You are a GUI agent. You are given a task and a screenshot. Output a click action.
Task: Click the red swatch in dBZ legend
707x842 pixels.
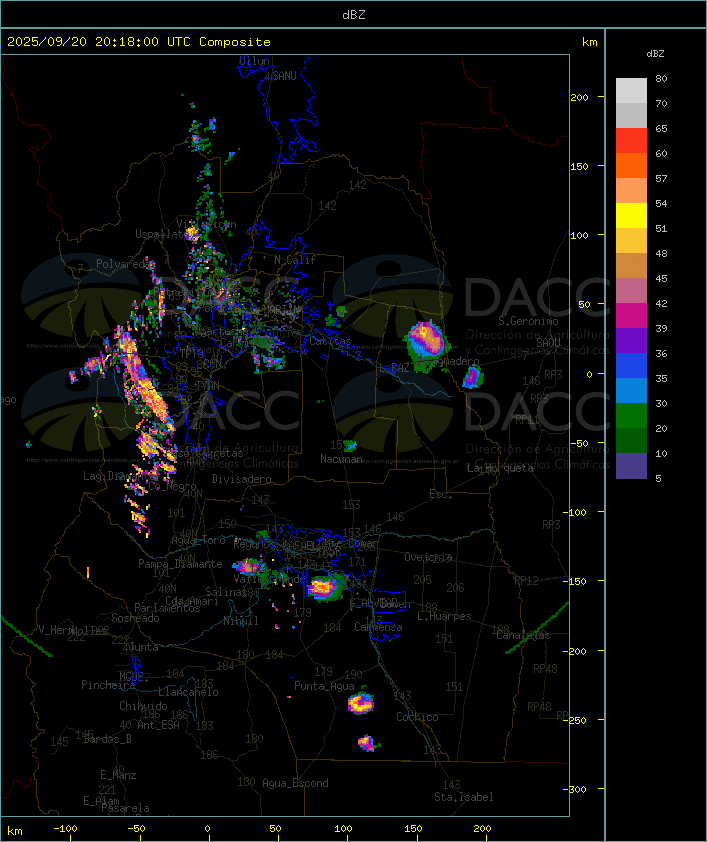(631, 141)
